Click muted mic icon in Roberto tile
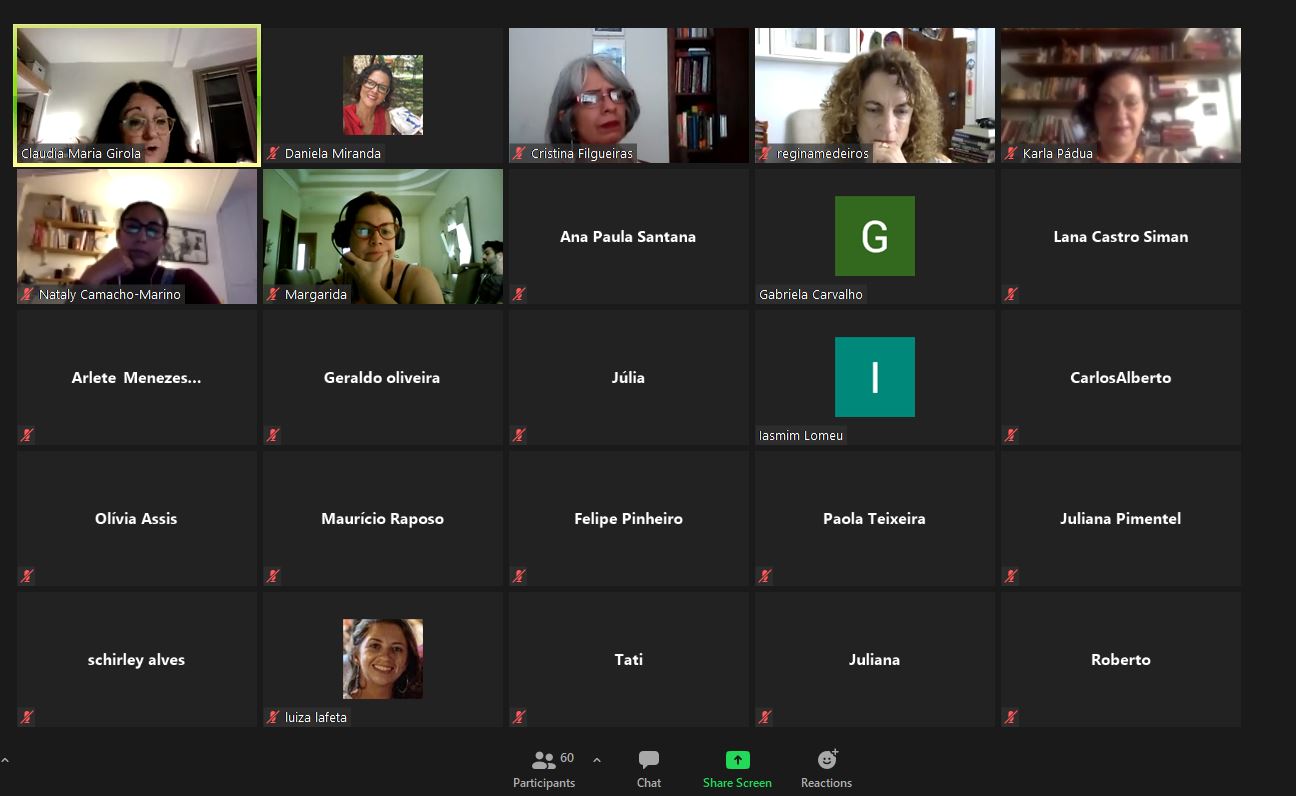Viewport: 1296px width, 796px height. click(1011, 717)
